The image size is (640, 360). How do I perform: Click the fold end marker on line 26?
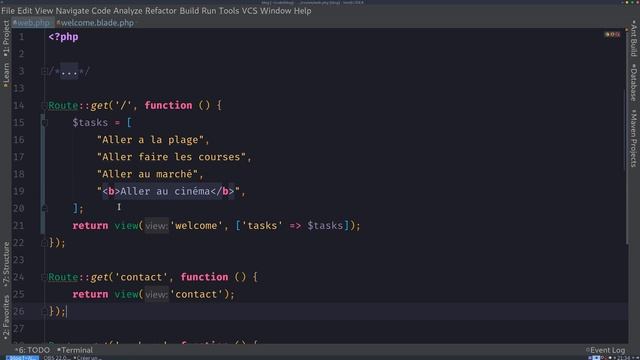pyautogui.click(x=44, y=311)
